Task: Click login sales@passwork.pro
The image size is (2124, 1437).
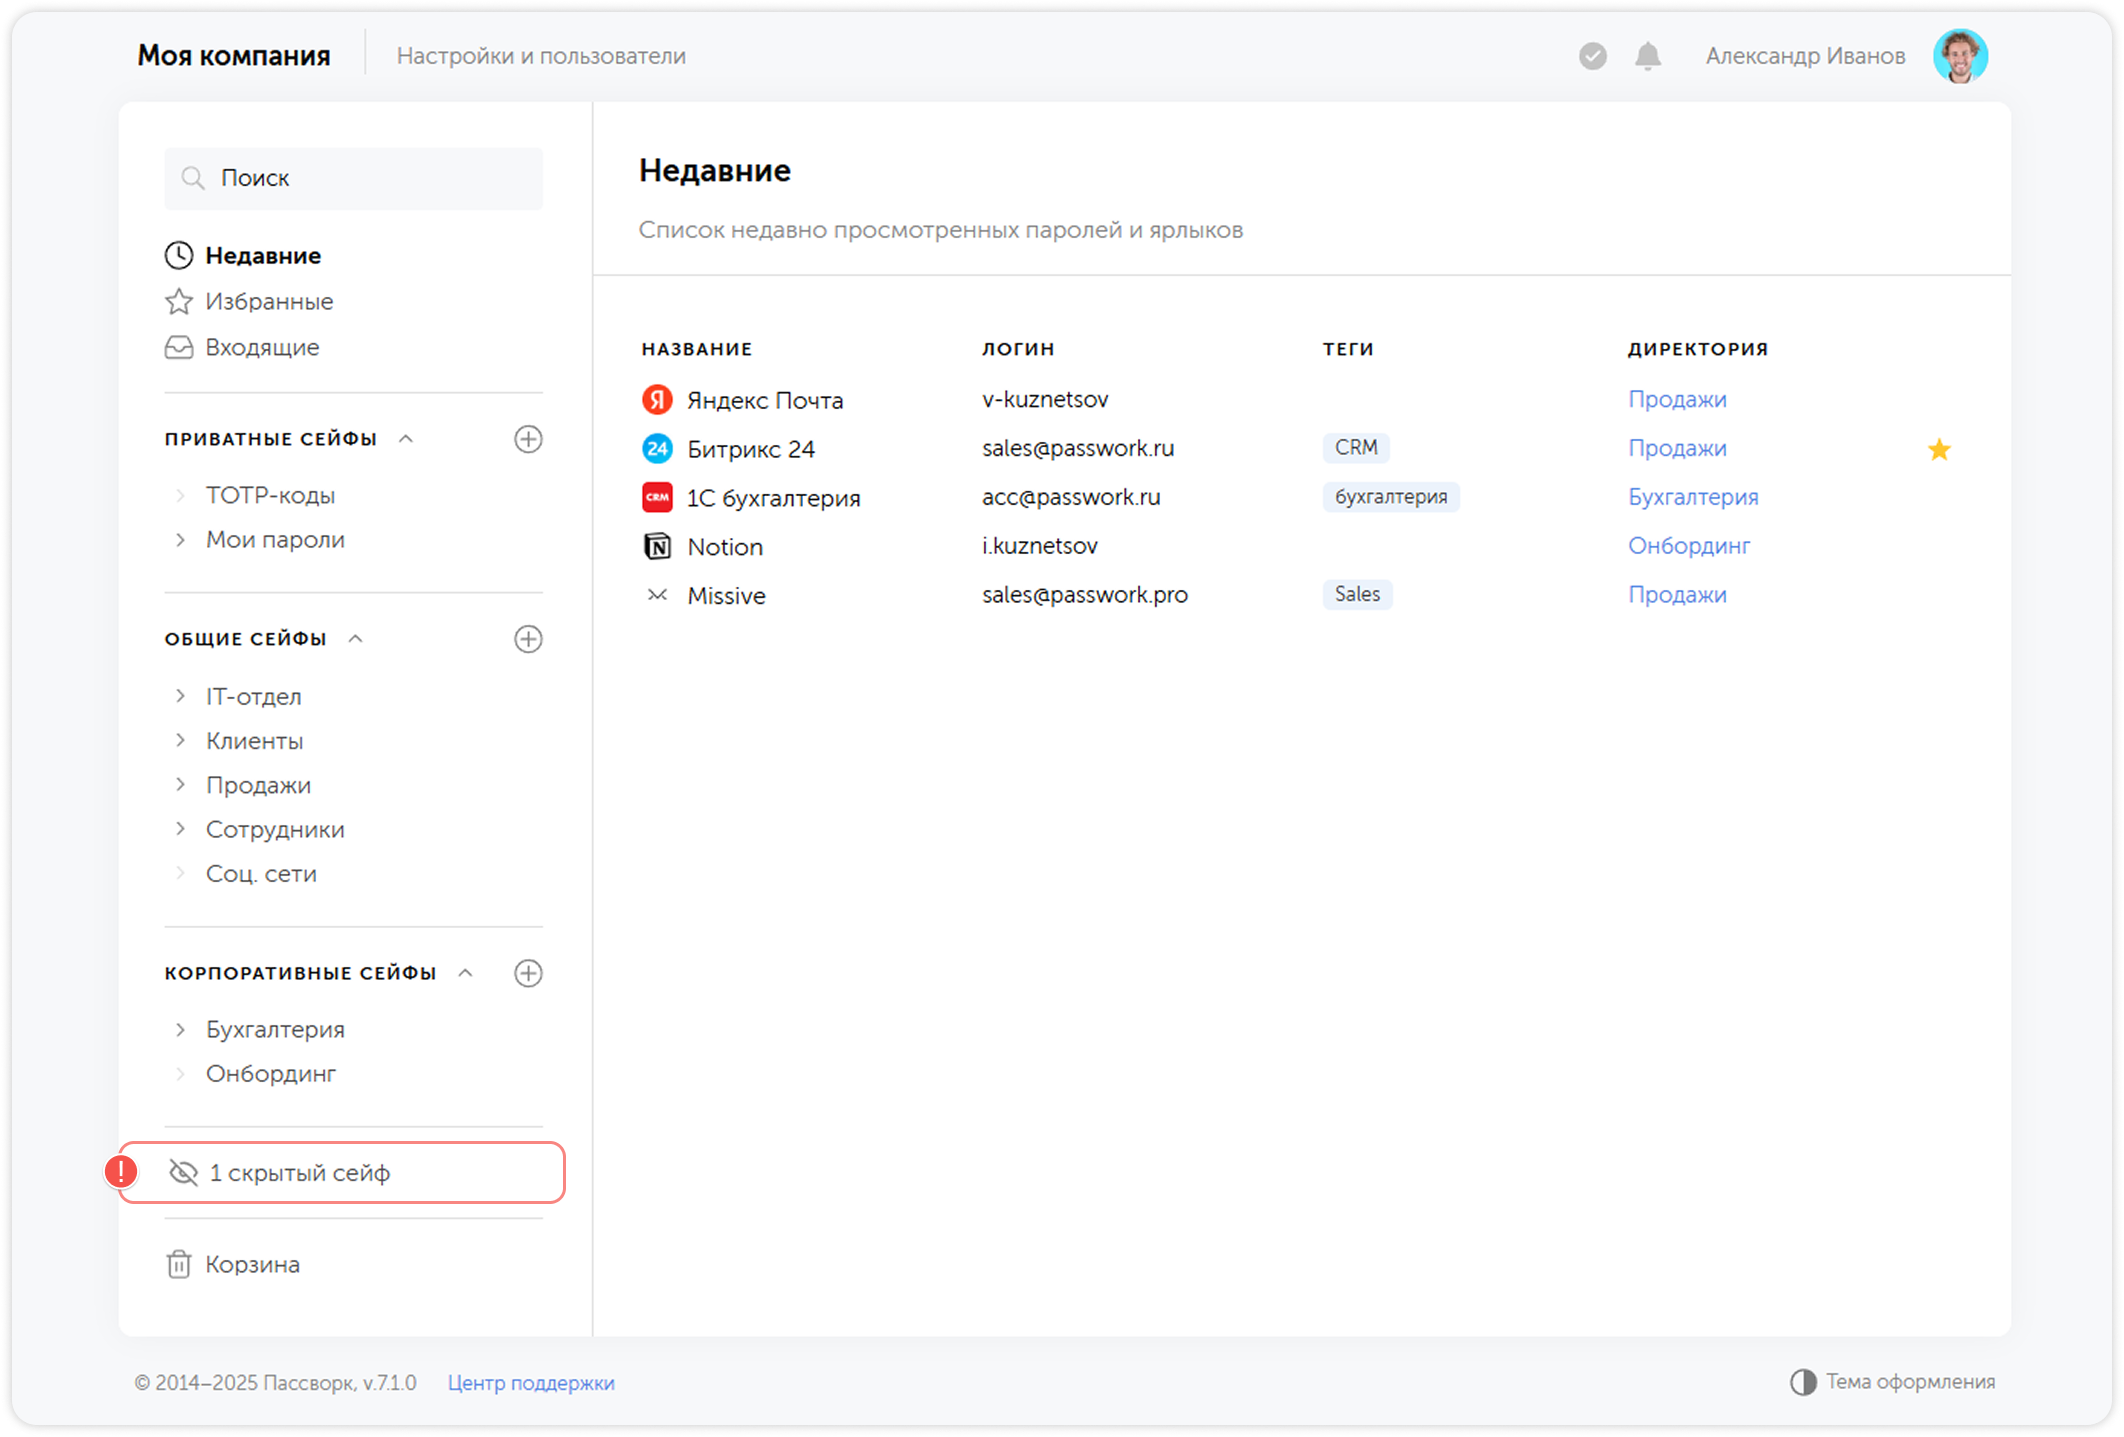Action: (x=1085, y=595)
